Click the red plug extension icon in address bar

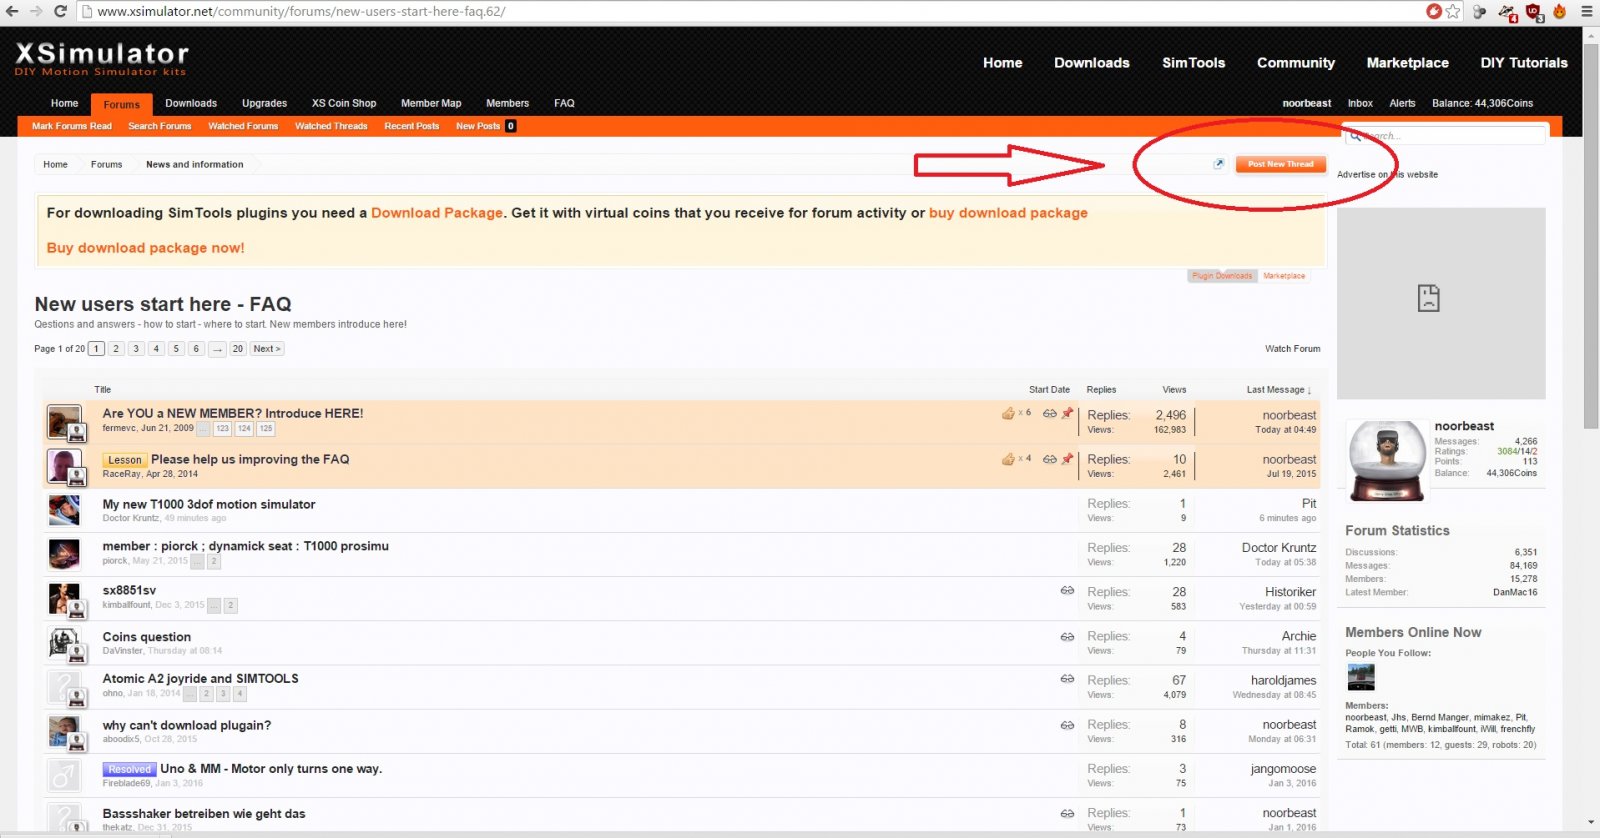[x=1434, y=11]
